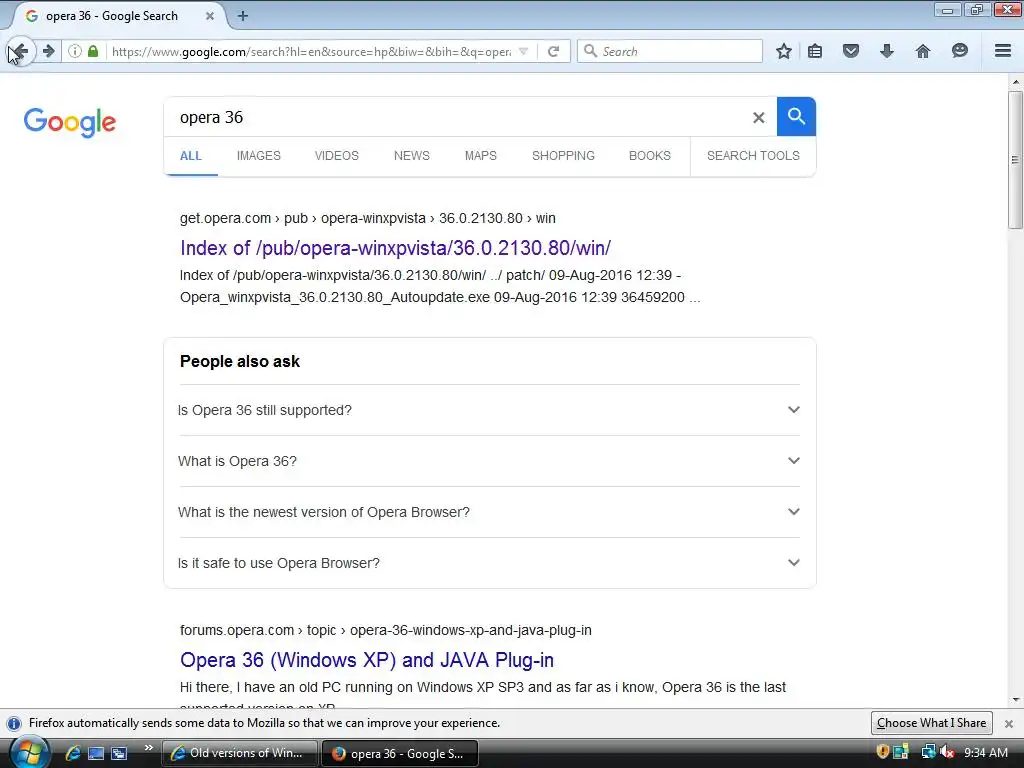
Task: Go to Firefox home page icon
Action: [923, 51]
